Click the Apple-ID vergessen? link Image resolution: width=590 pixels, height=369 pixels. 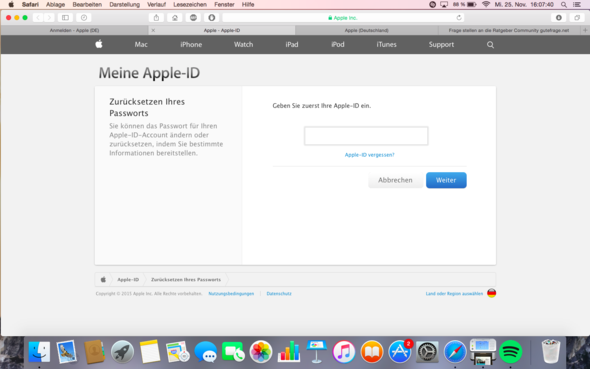pos(370,155)
